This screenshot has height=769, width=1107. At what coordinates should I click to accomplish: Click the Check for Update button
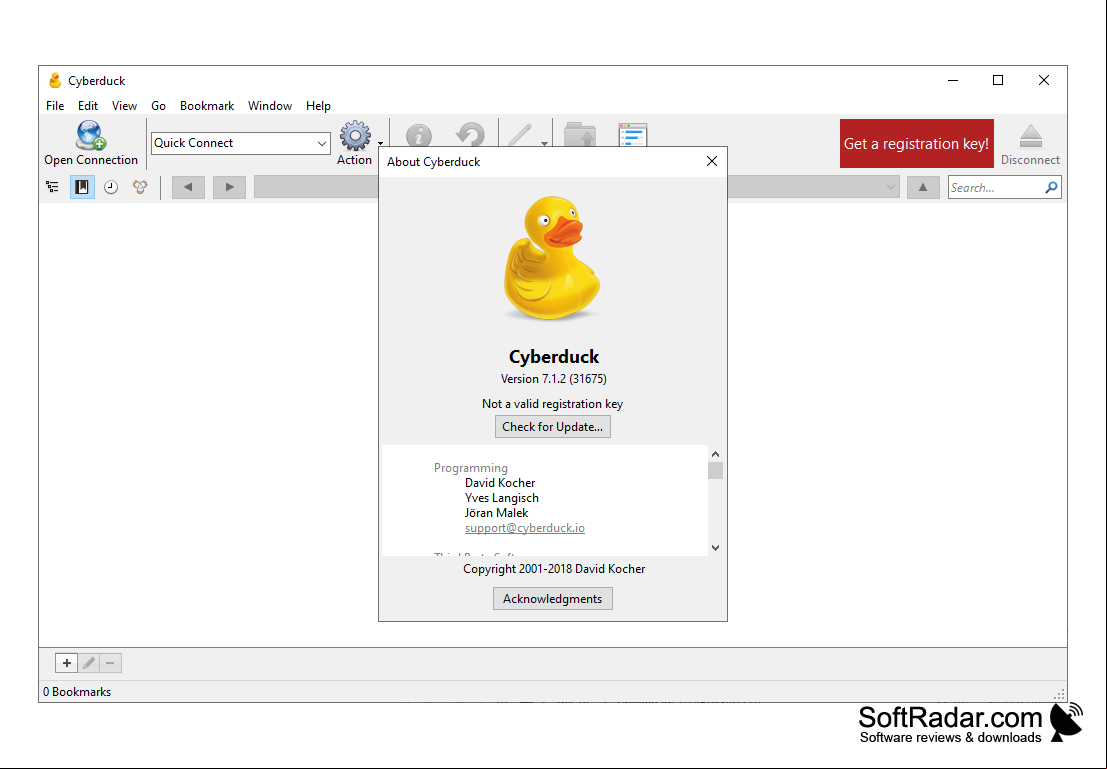click(553, 427)
